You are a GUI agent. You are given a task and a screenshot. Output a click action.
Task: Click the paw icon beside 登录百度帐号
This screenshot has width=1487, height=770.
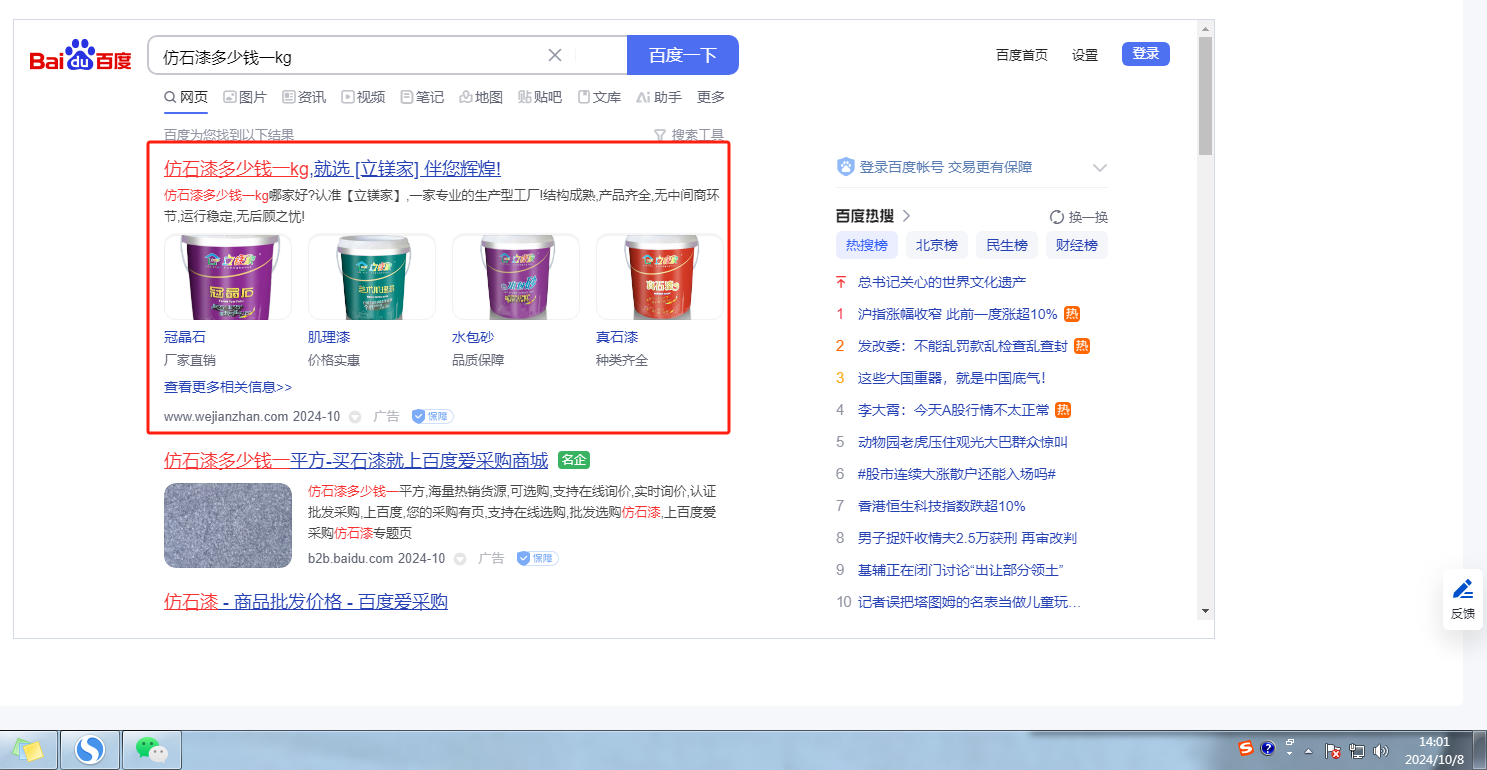845,167
